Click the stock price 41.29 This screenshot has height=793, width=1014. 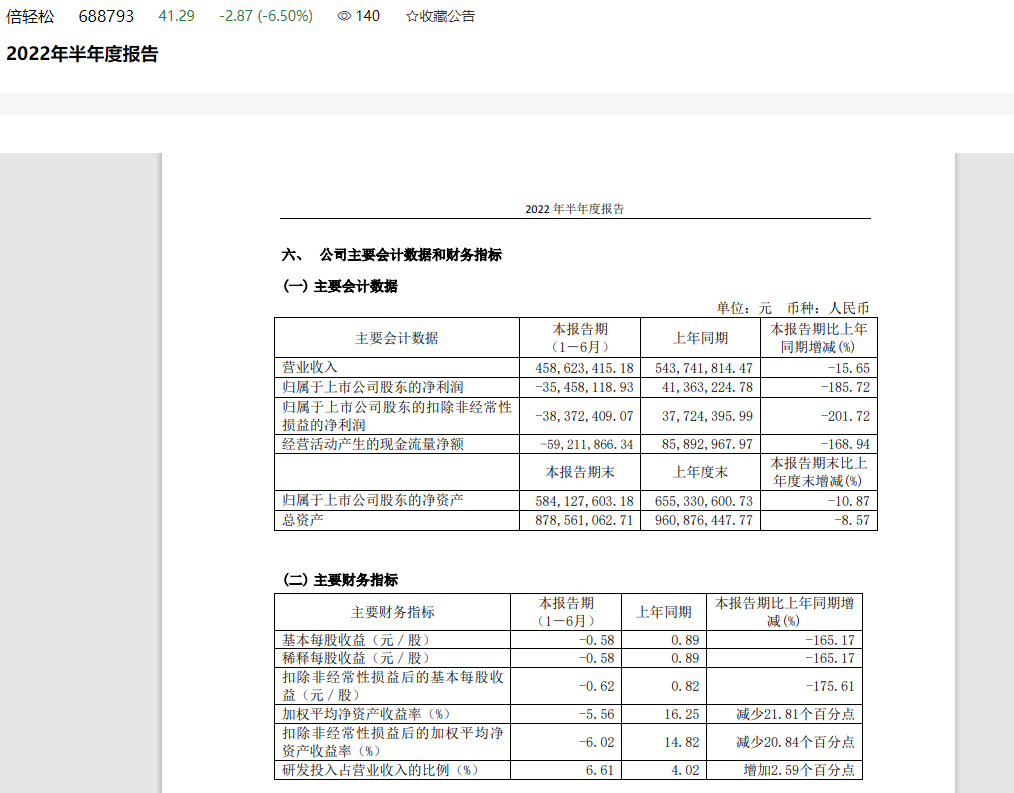pyautogui.click(x=177, y=16)
